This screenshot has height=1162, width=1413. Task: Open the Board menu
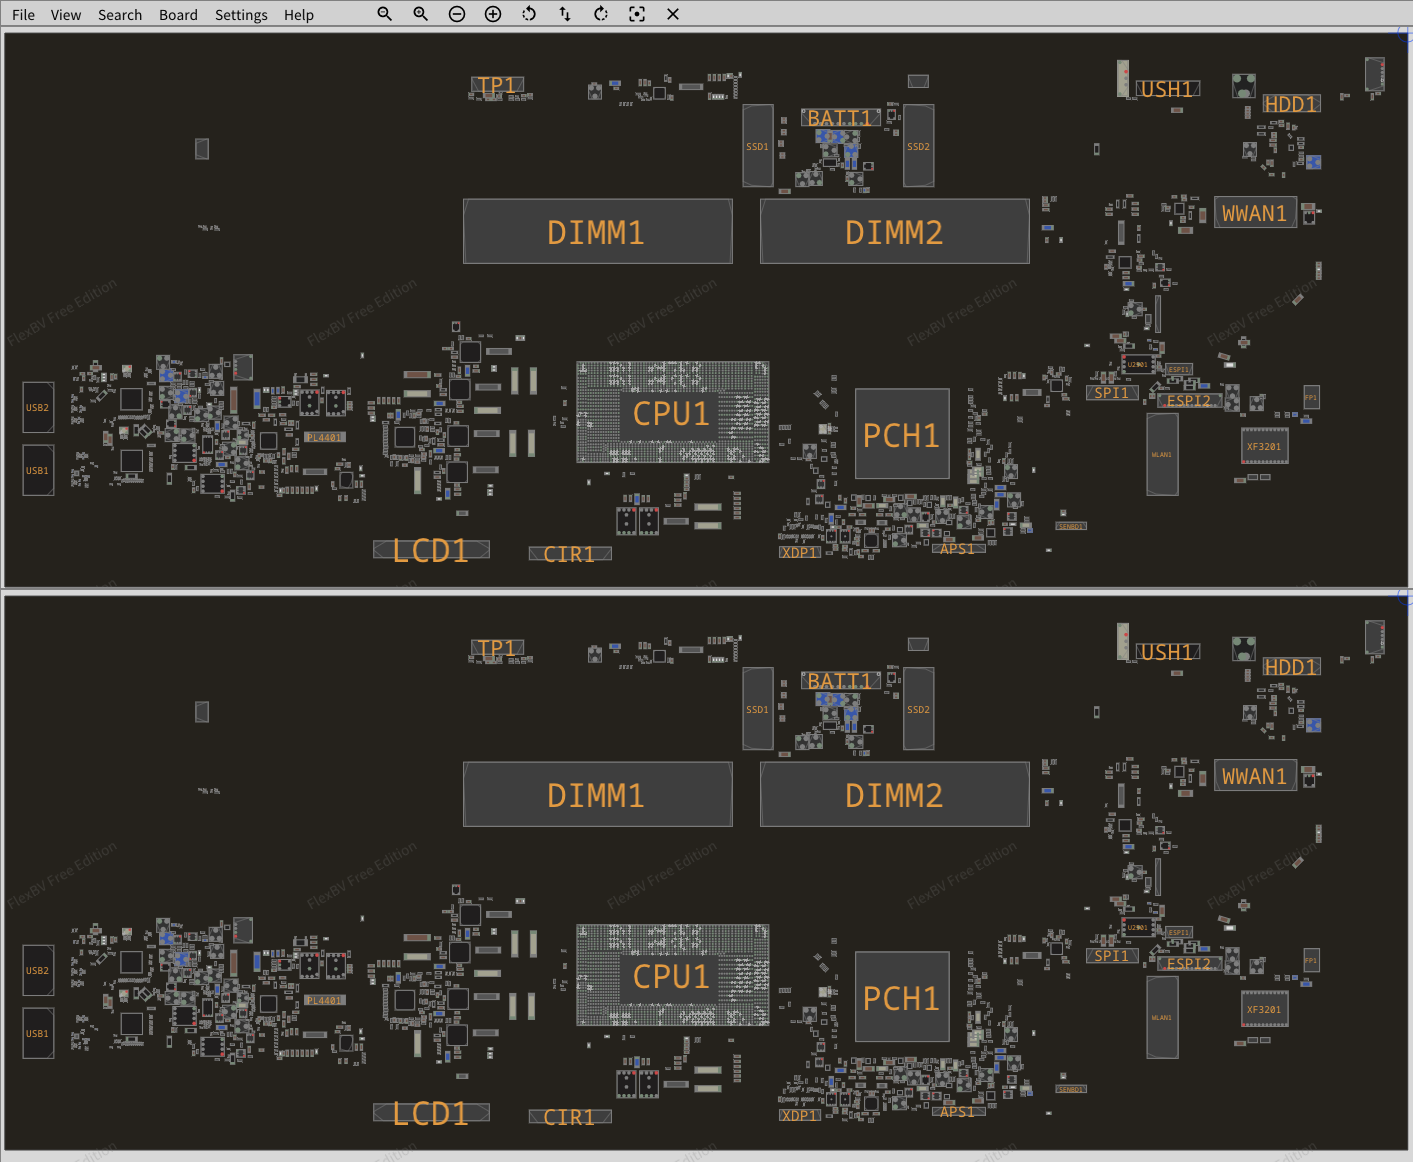(178, 15)
